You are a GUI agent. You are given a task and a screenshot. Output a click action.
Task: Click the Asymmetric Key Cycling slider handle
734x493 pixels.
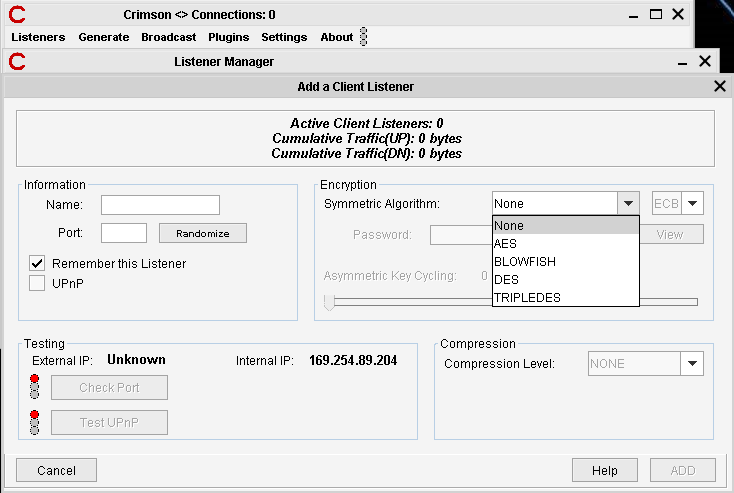[x=329, y=301]
